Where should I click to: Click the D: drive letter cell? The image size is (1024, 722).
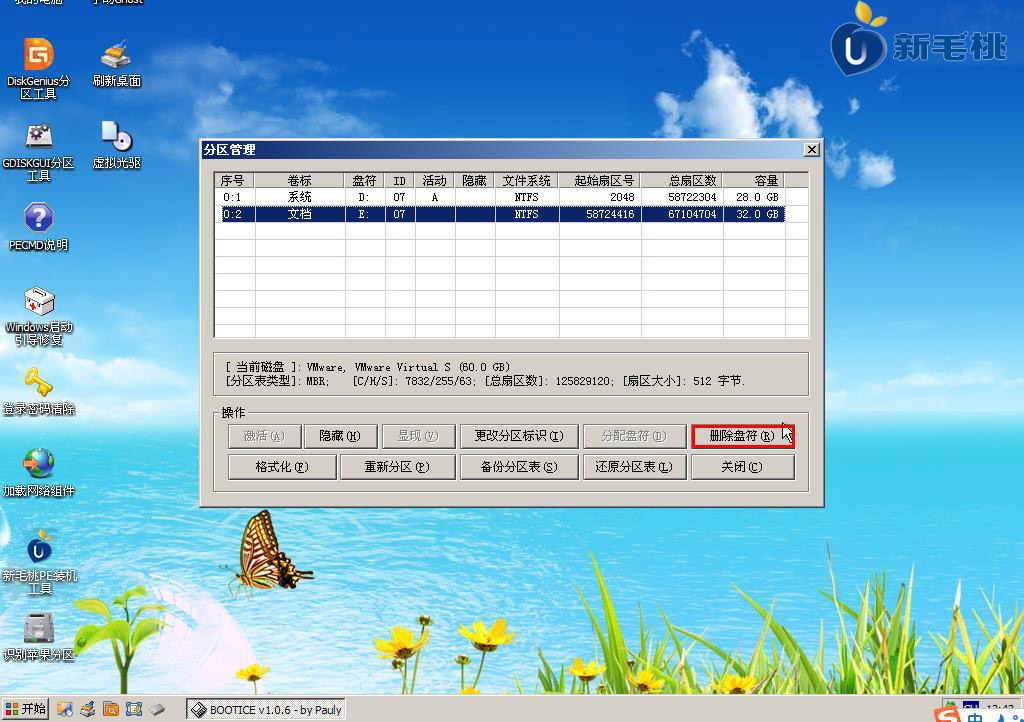(364, 197)
